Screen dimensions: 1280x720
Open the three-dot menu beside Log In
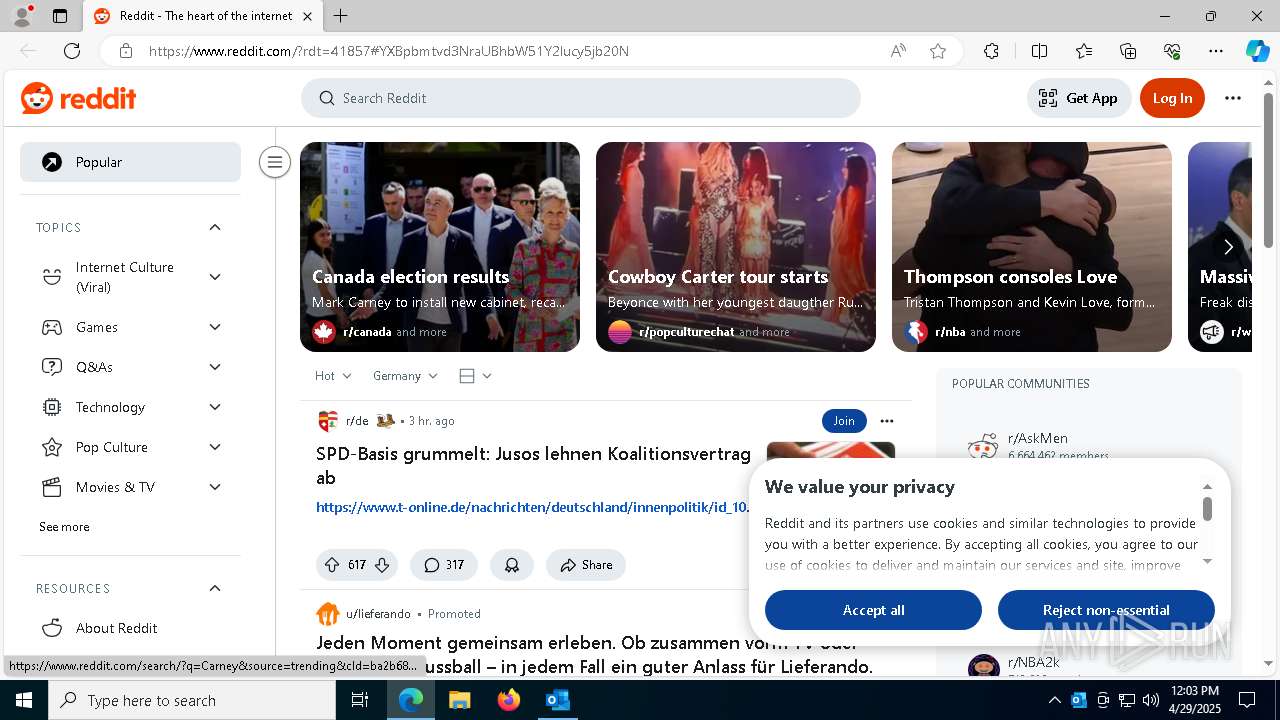pyautogui.click(x=1233, y=98)
